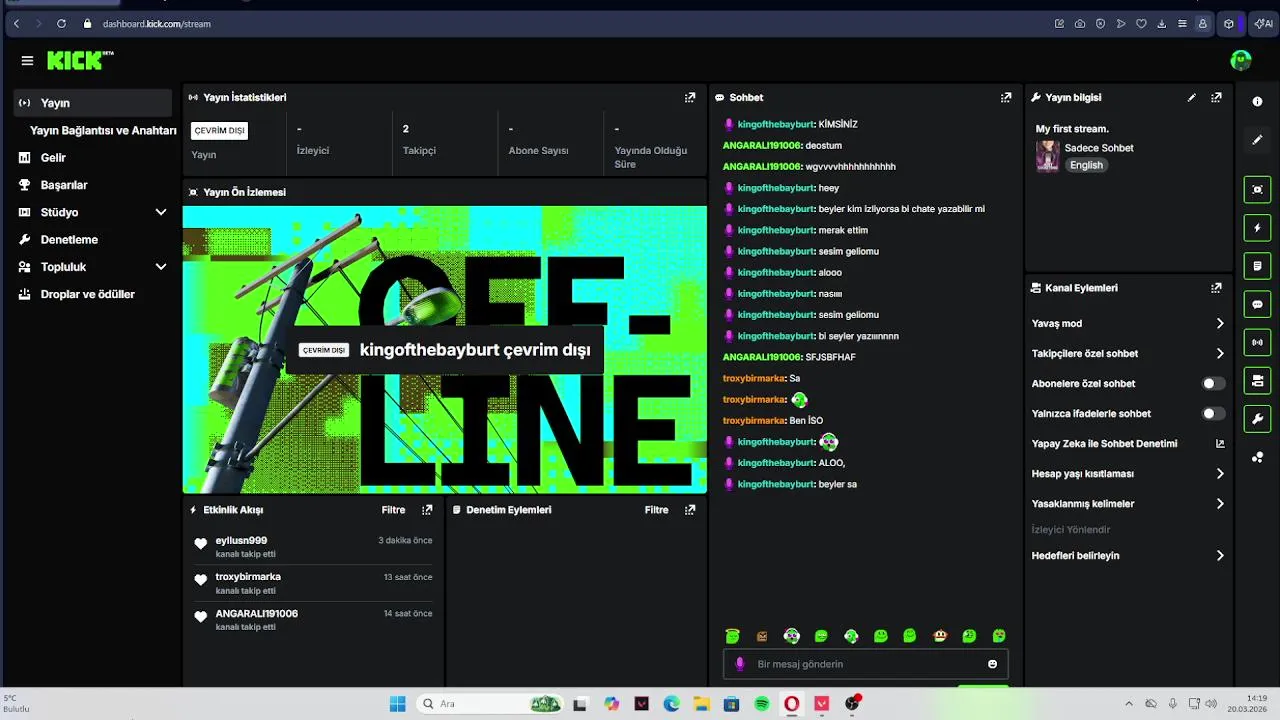Enable Yalnızca ifadelerle sohbet toggle
1280x720 pixels.
[1213, 413]
